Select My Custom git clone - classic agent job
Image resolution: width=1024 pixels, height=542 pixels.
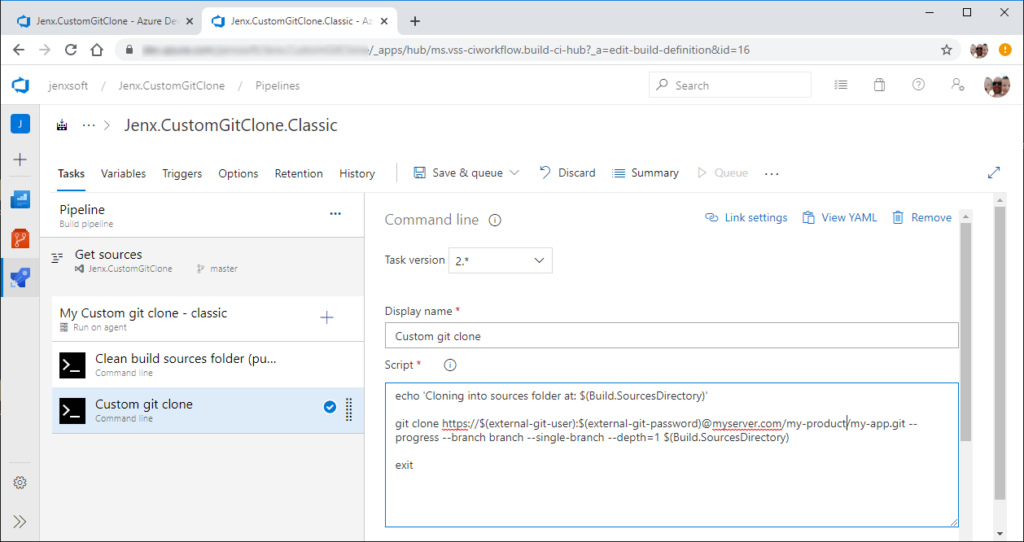click(x=208, y=319)
